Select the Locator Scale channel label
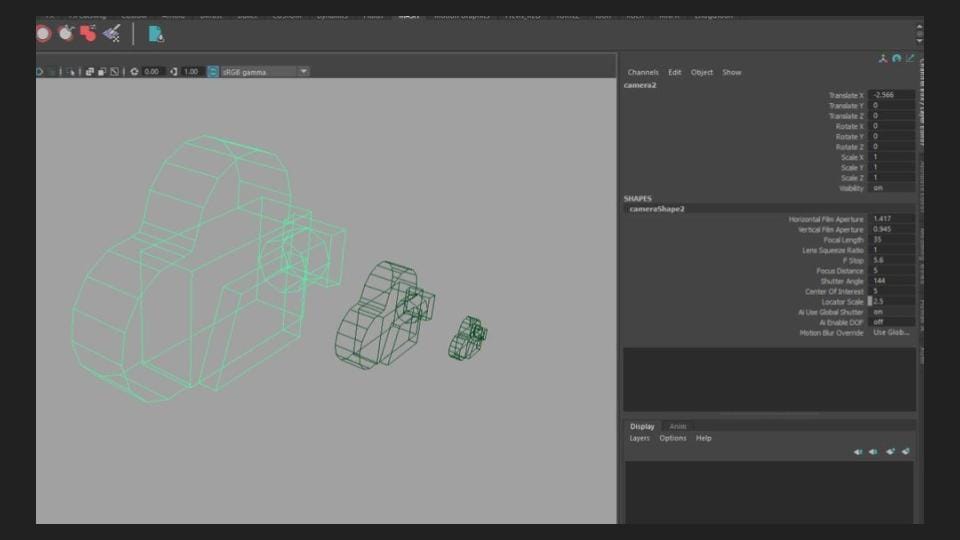The width and height of the screenshot is (960, 540). pyautogui.click(x=842, y=302)
